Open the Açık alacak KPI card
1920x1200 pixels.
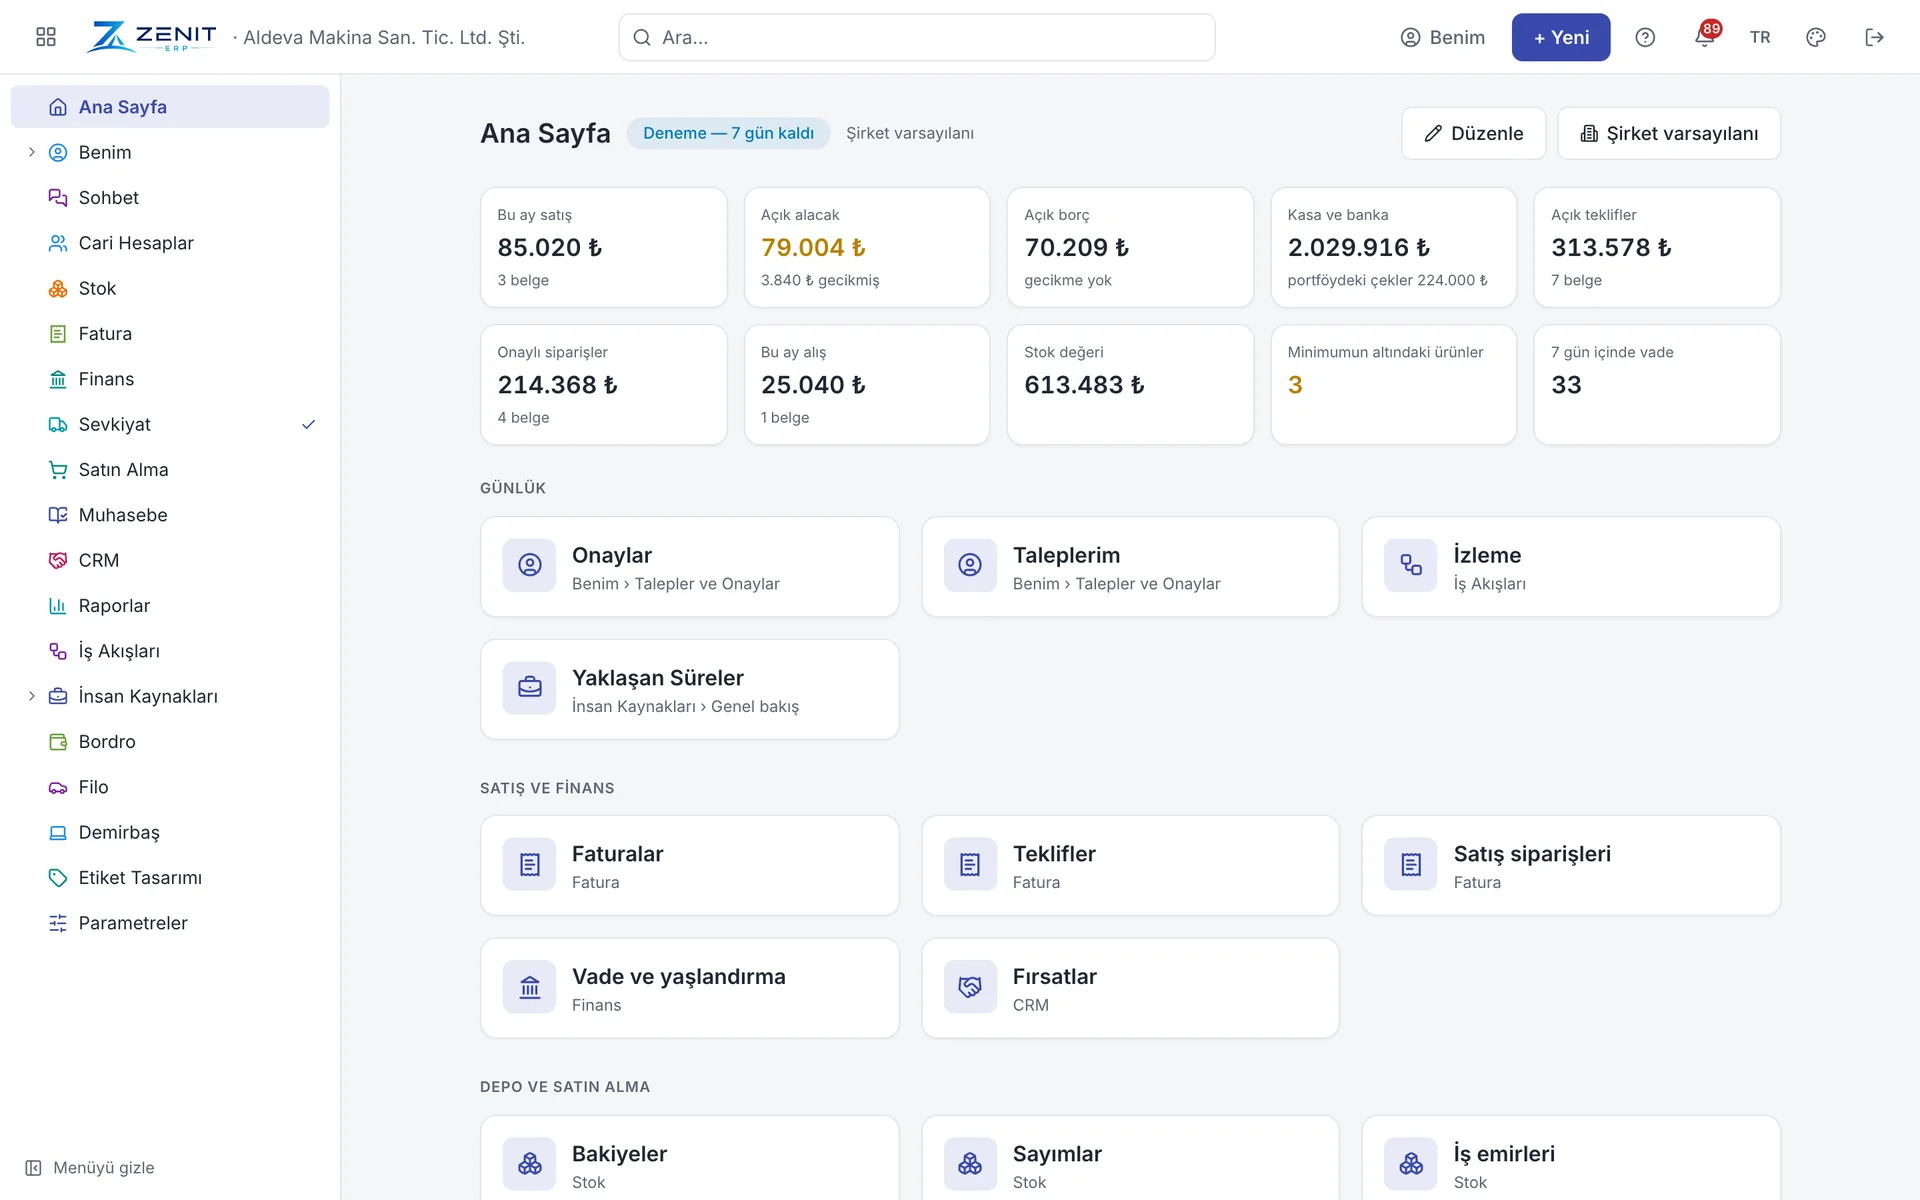867,247
